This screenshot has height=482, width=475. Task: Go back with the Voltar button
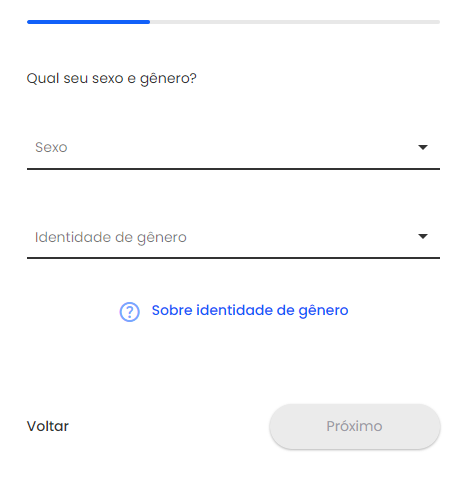[48, 426]
